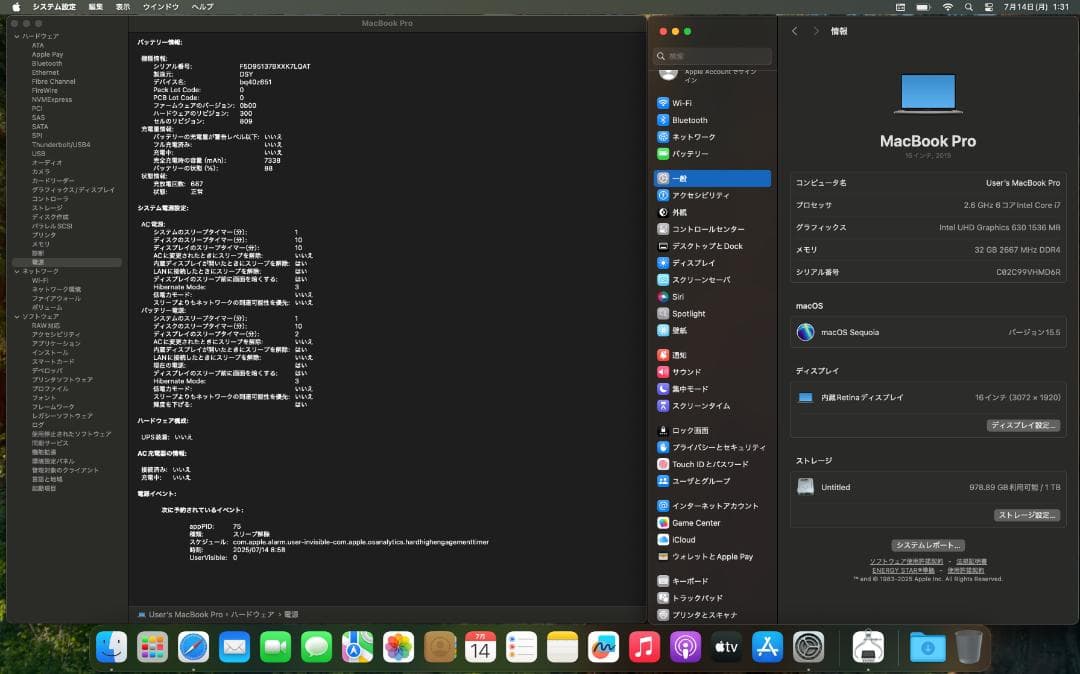Open the 法規認証 link

(x=971, y=562)
